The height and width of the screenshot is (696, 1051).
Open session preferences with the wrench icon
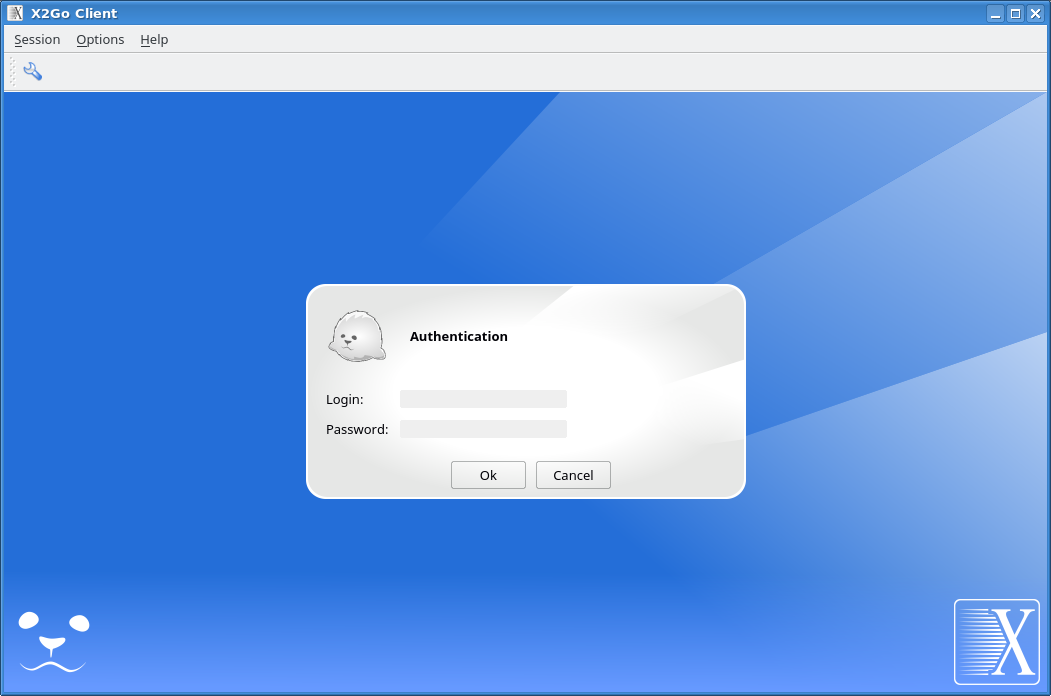coord(32,71)
